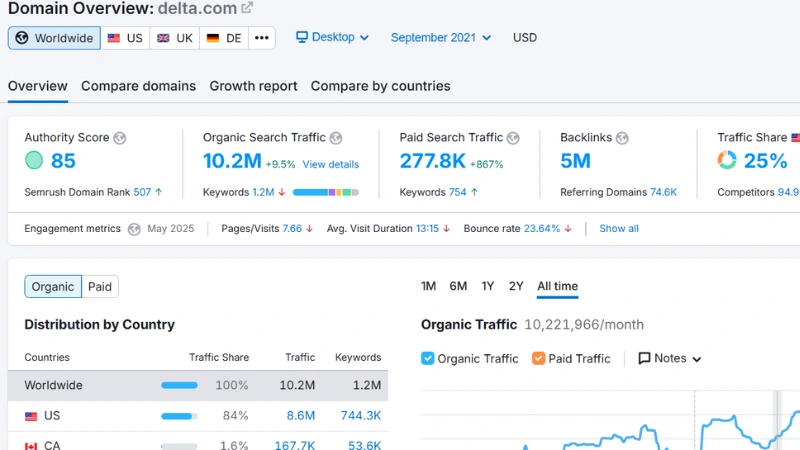The height and width of the screenshot is (450, 800).
Task: Open organic traffic value 10.2M
Action: [232, 161]
